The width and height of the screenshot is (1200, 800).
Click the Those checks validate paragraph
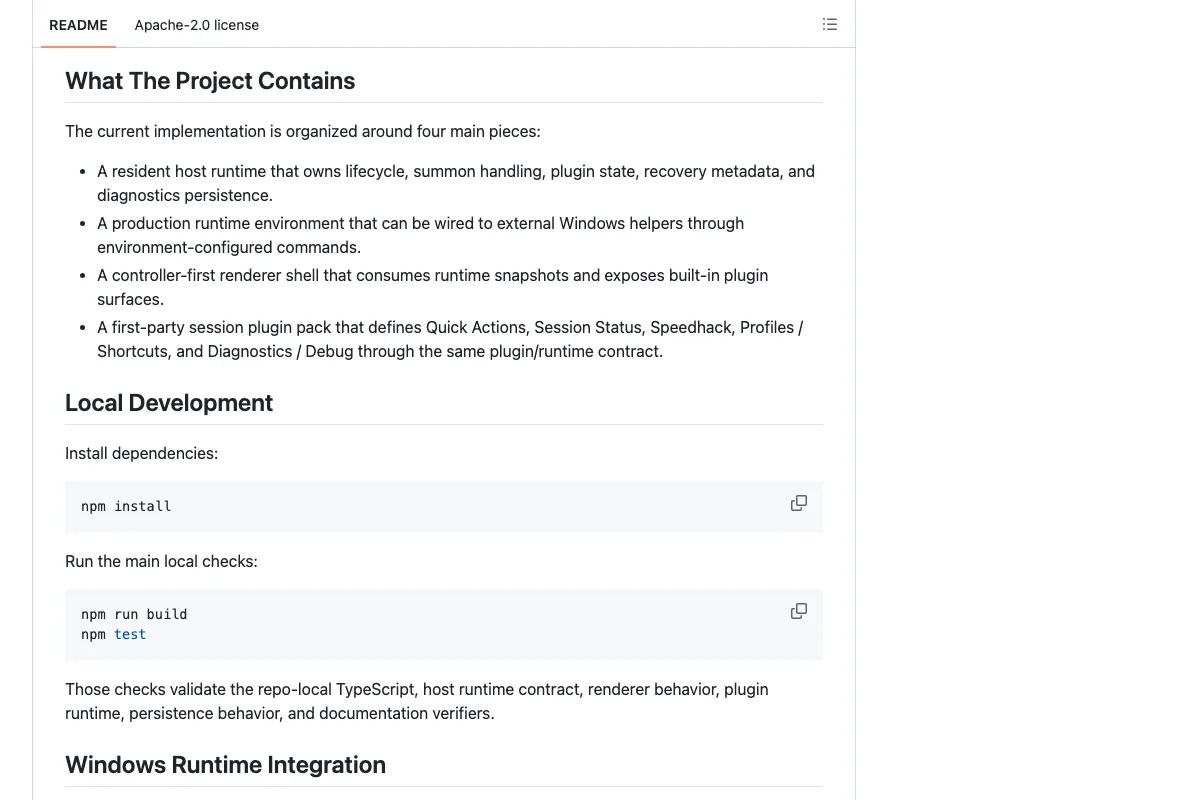(x=417, y=701)
